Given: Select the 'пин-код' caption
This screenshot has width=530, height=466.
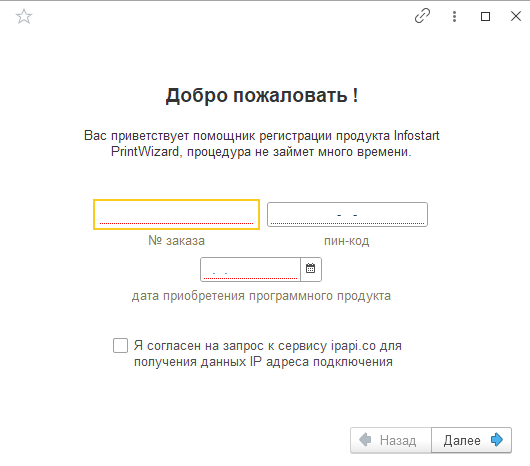Looking at the screenshot, I should (347, 241).
